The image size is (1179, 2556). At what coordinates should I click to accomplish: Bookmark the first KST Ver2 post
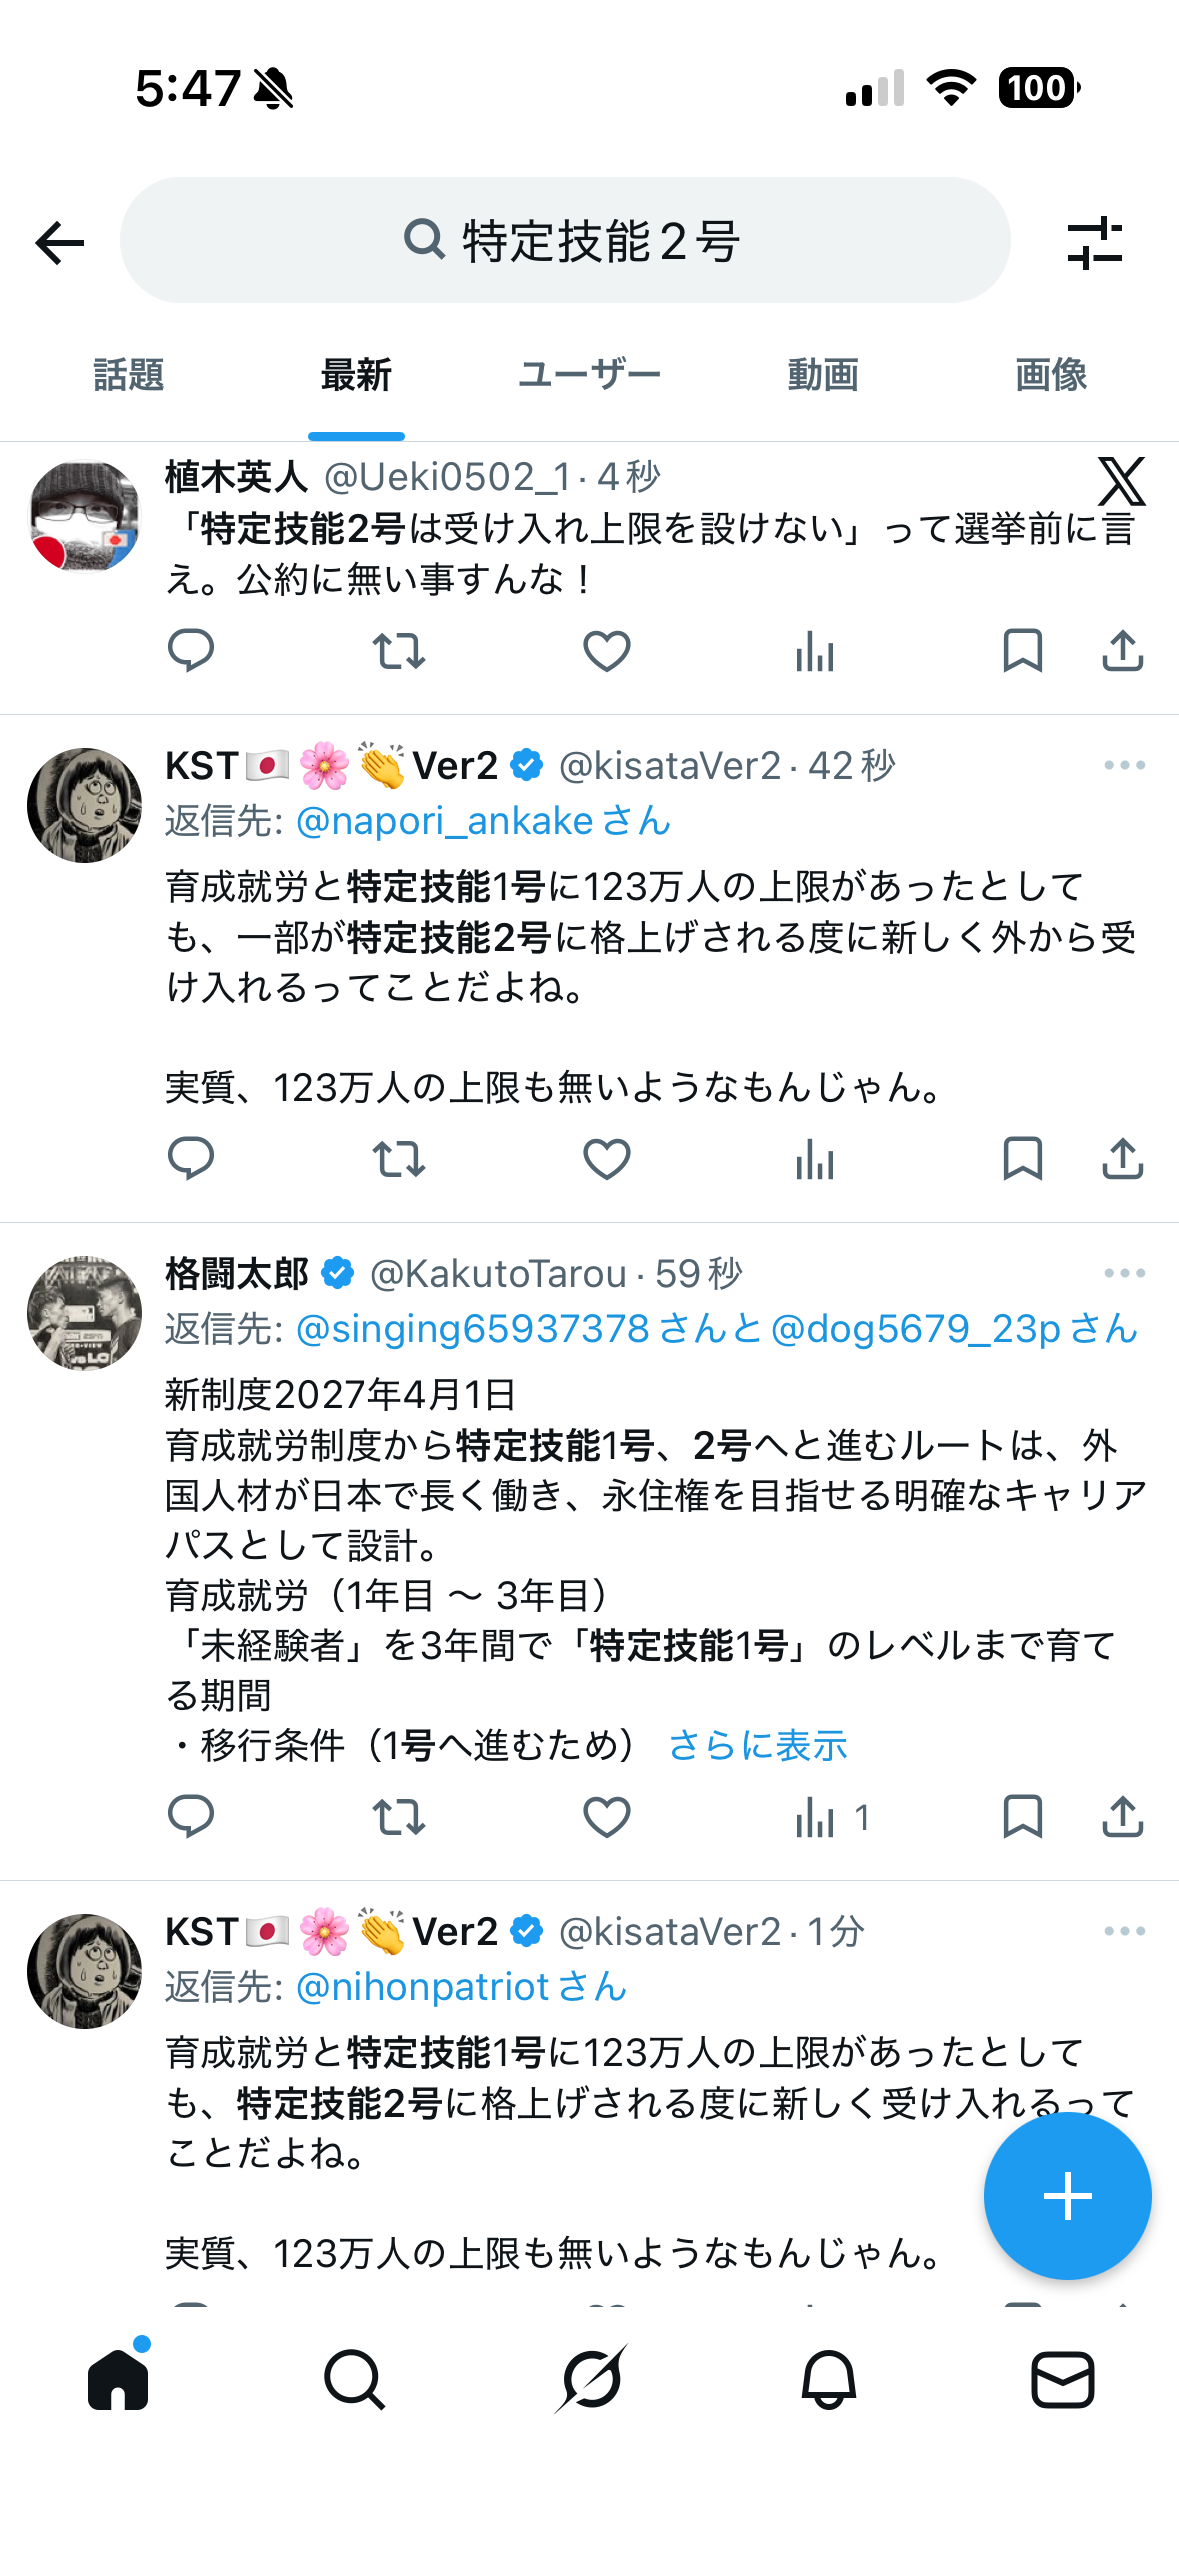[x=1022, y=1159]
